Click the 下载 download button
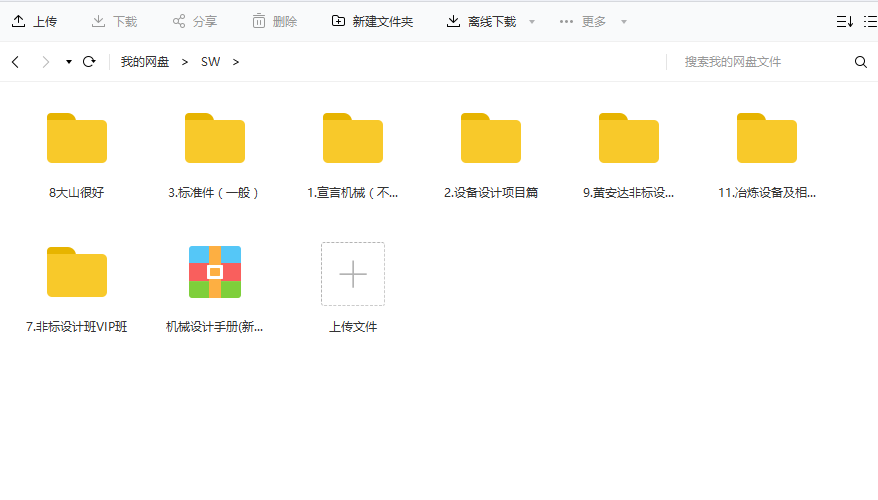The image size is (878, 500). [114, 21]
